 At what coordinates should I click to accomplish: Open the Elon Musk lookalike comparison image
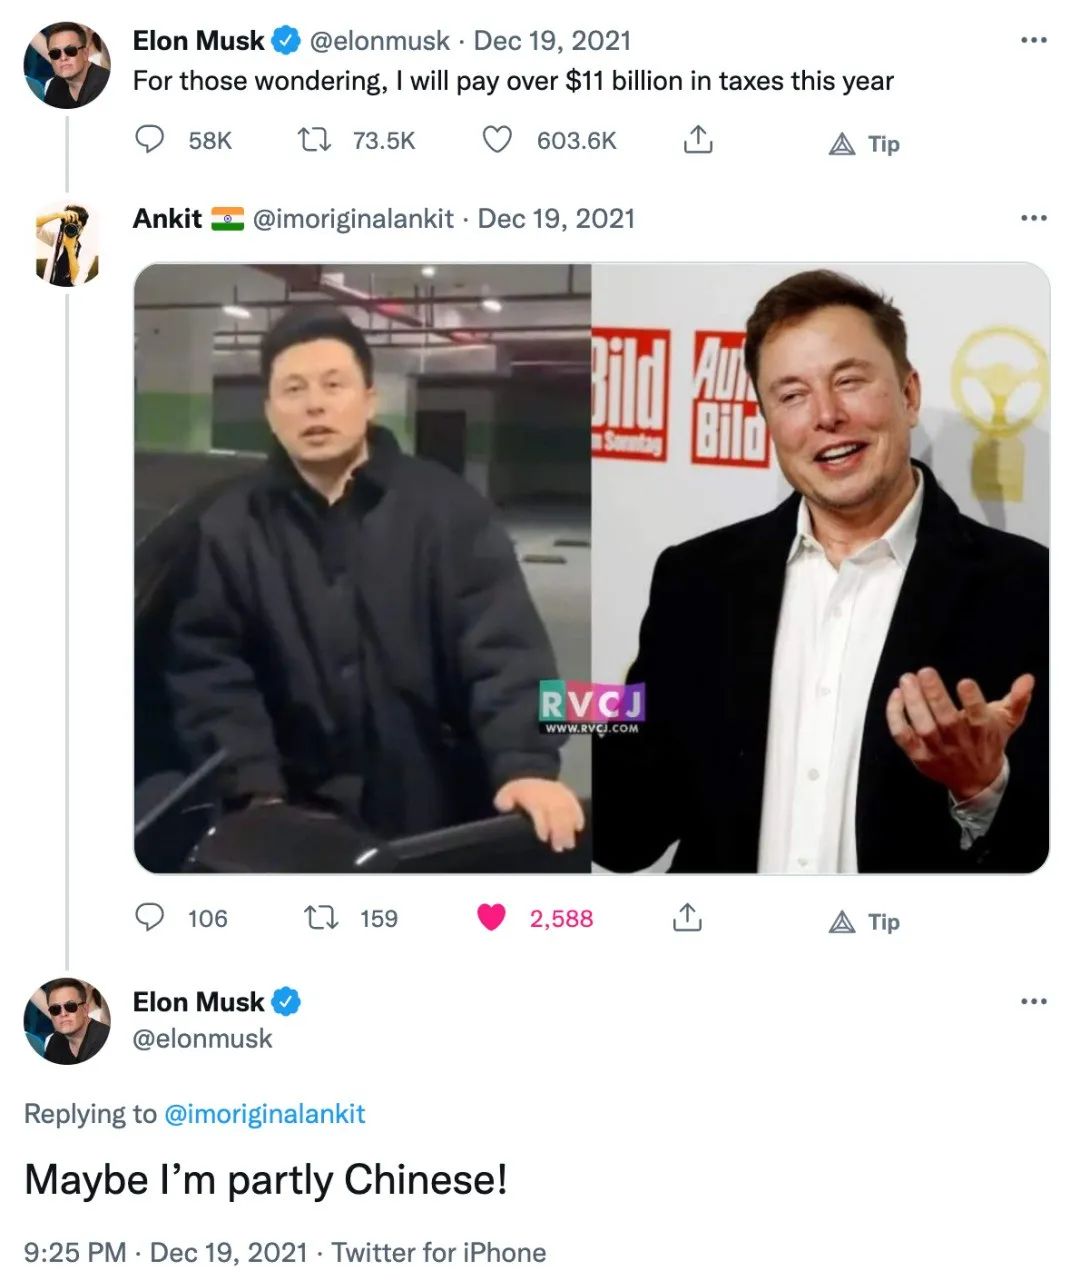(590, 567)
